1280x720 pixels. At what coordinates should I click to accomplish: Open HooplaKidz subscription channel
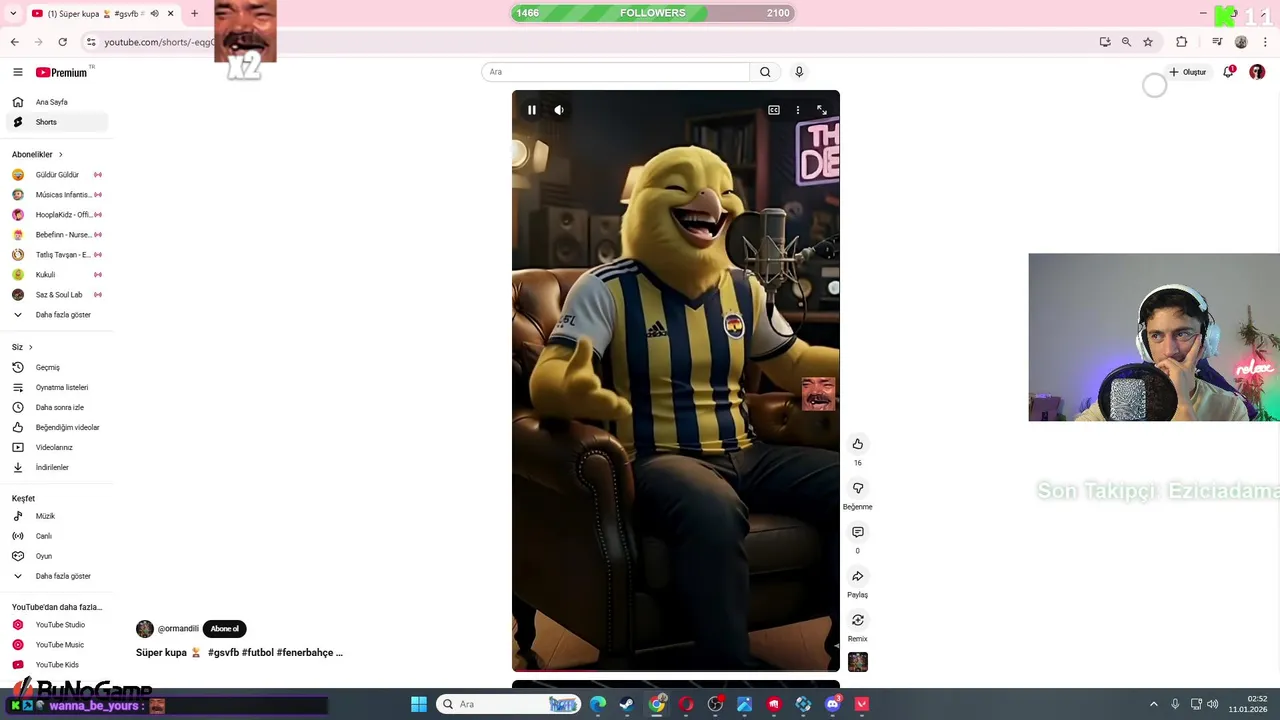(57, 215)
